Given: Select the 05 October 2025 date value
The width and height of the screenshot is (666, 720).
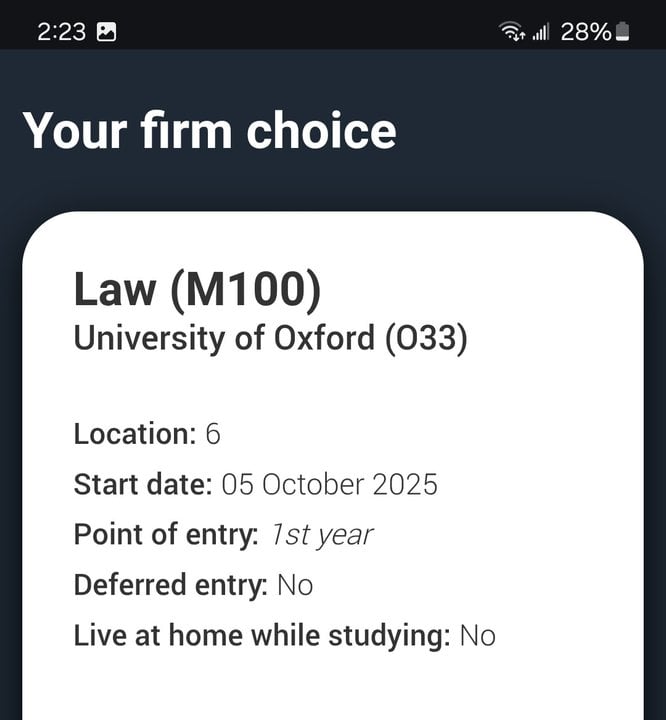Looking at the screenshot, I should (329, 485).
